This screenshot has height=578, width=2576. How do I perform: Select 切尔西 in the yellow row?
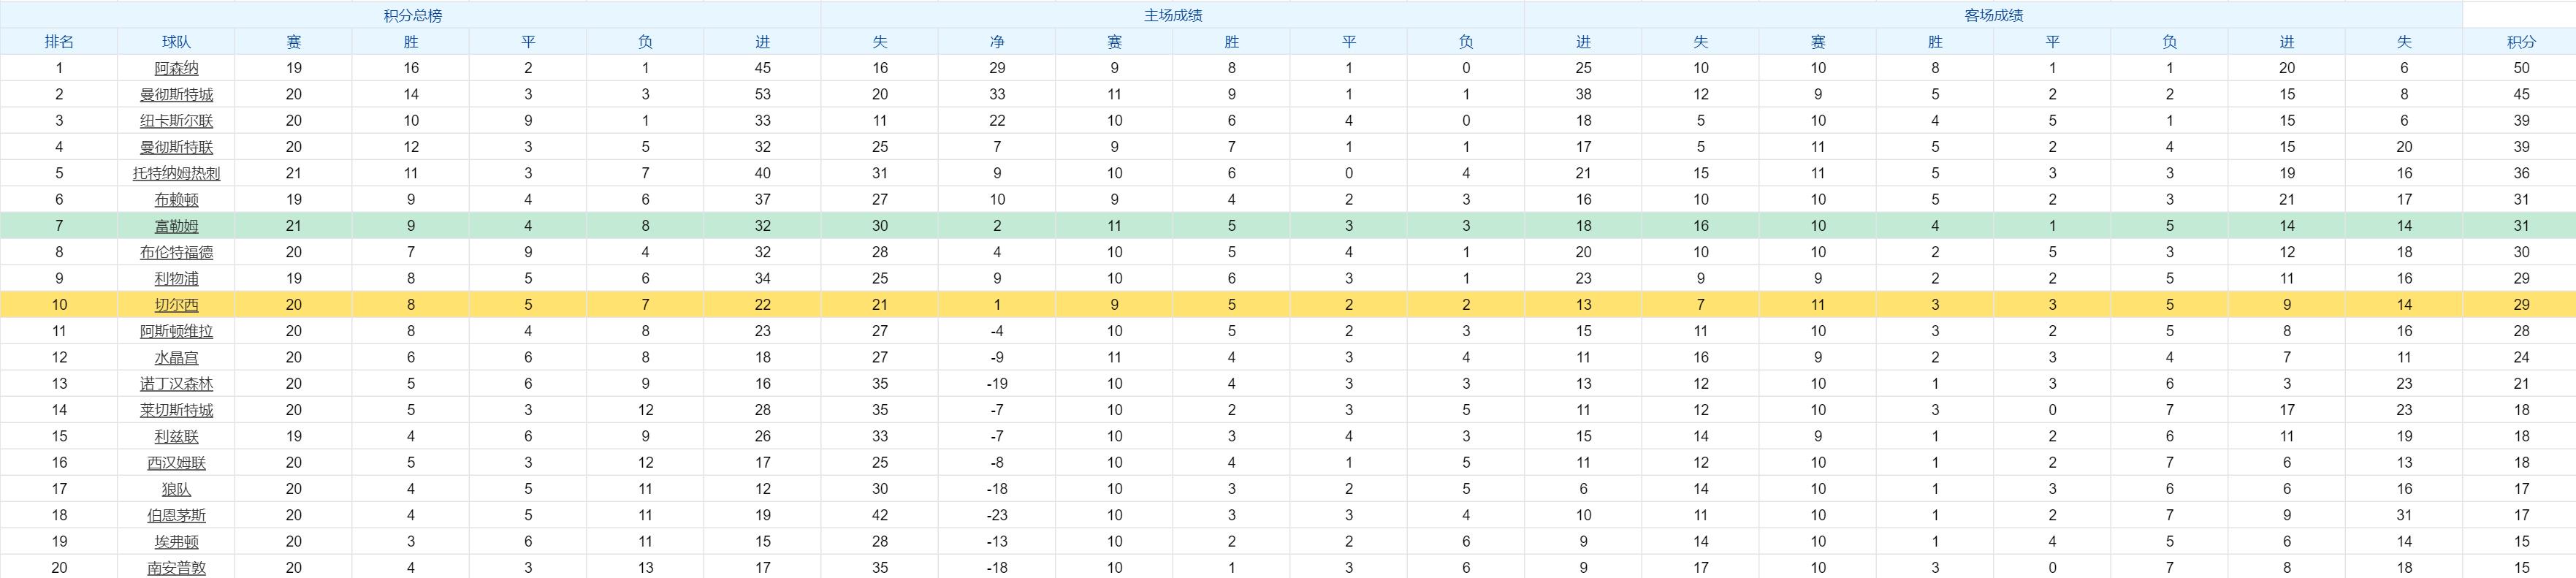(176, 305)
